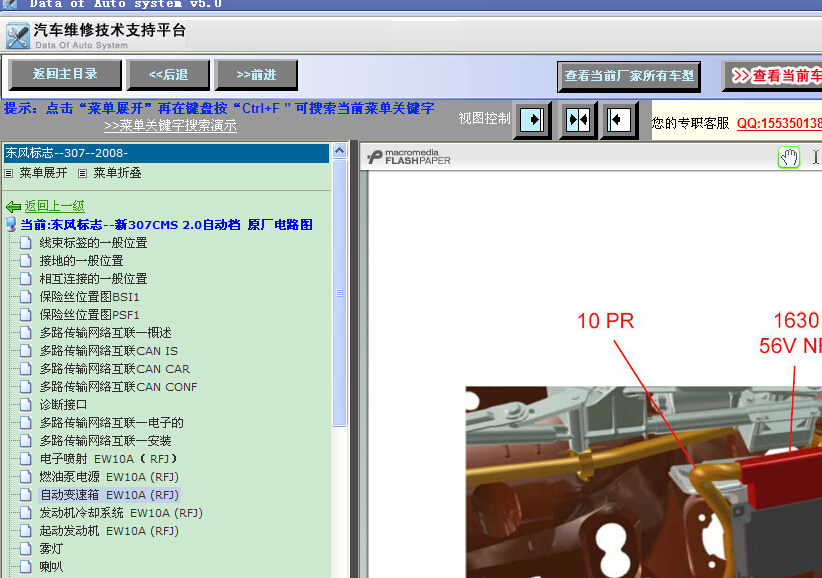Viewport: 822px width, 578px height.
Task: Click green back arrow icon
Action: 14,206
